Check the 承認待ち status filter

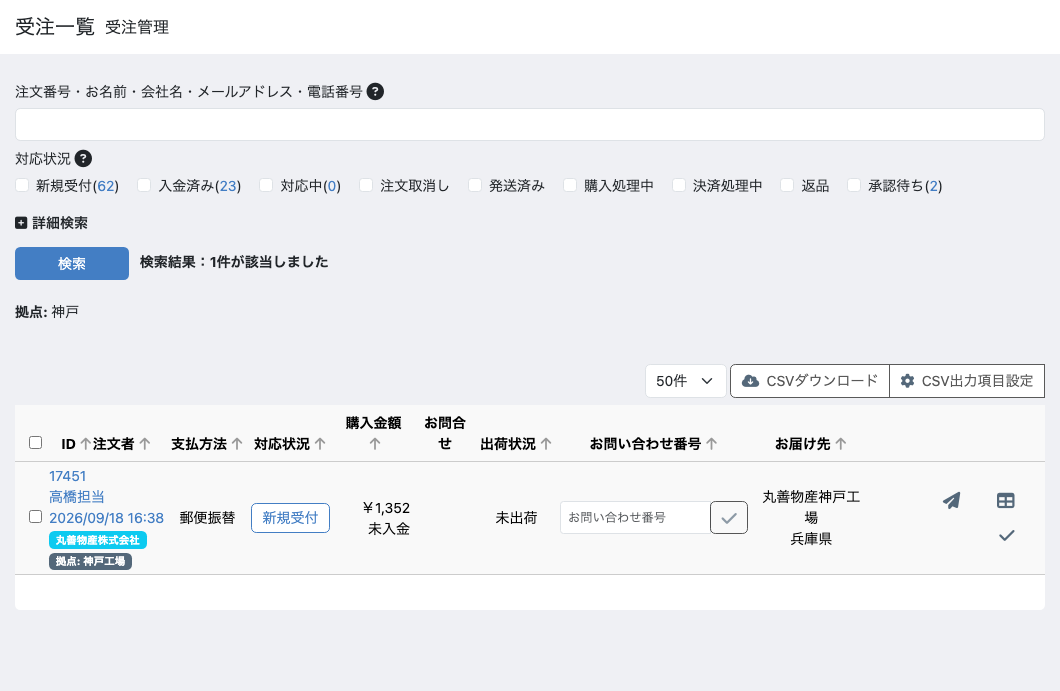pos(854,185)
